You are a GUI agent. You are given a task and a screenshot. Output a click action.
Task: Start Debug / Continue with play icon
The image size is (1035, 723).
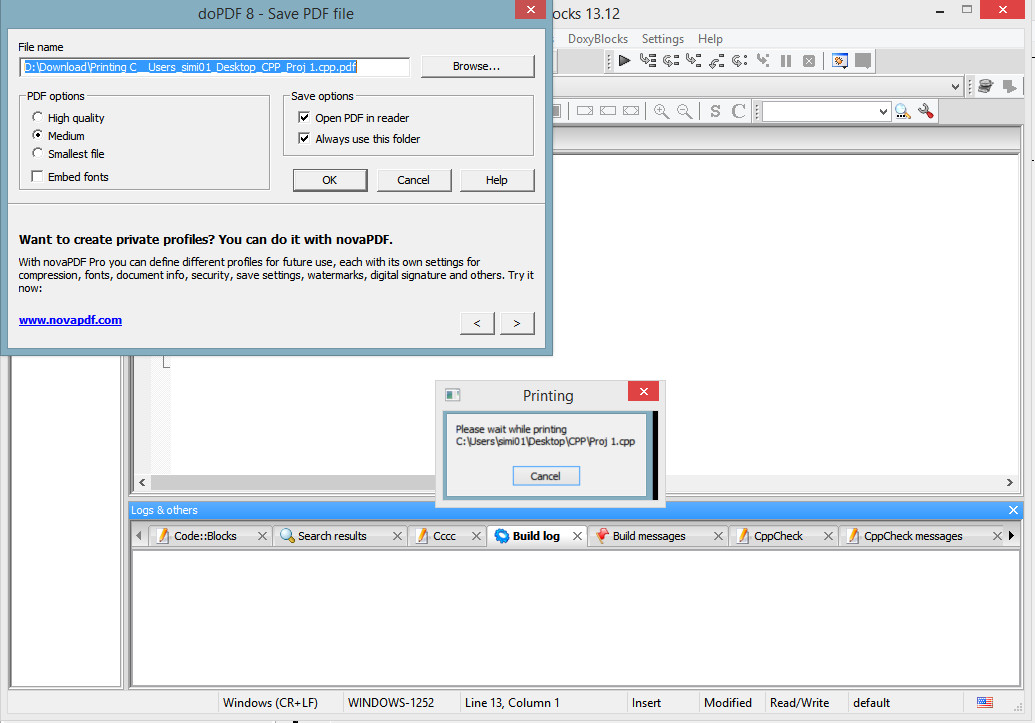click(624, 61)
